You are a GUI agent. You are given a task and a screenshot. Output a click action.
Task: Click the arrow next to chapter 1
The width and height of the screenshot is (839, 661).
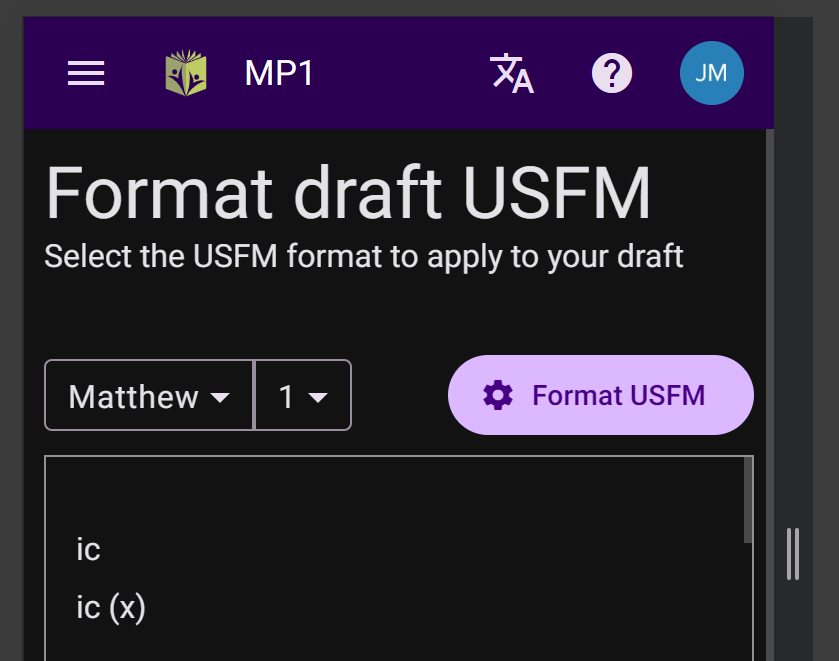tap(318, 397)
